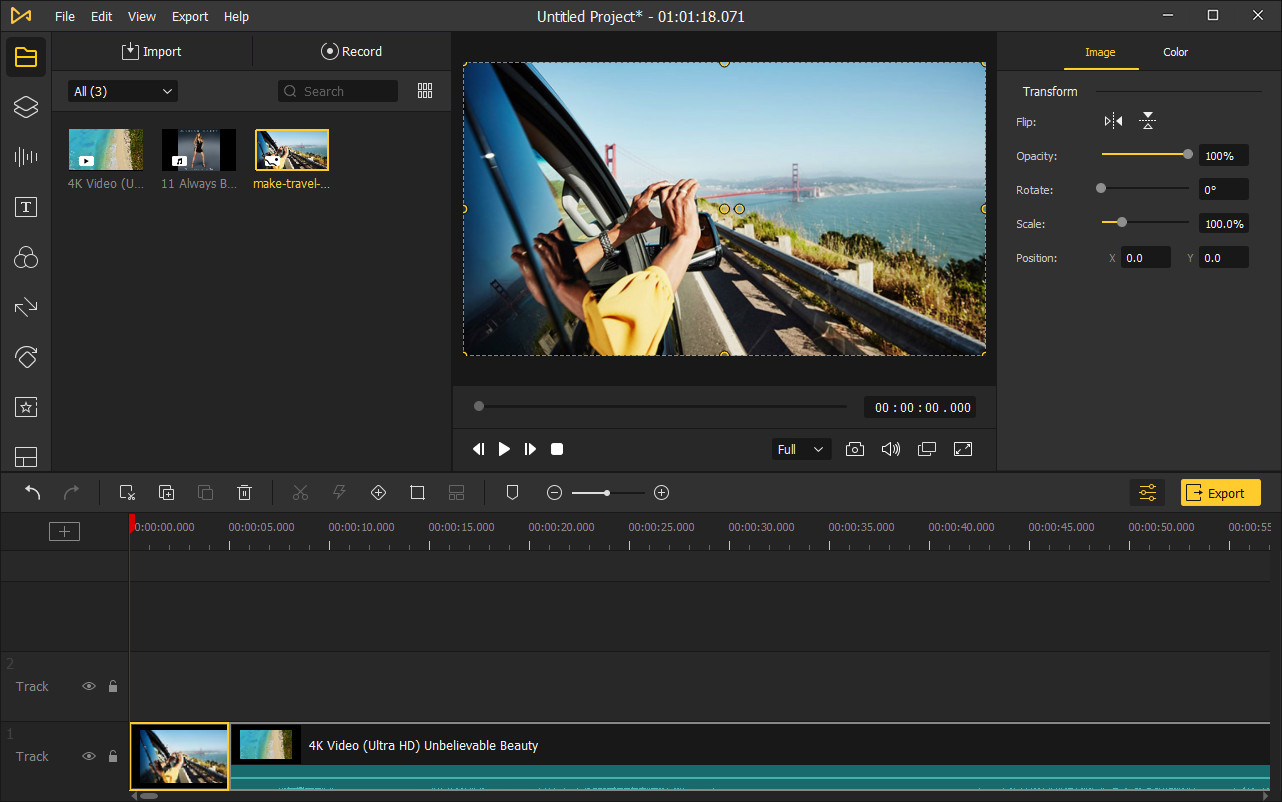Open the All (3) media filter dropdown

pyautogui.click(x=121, y=90)
